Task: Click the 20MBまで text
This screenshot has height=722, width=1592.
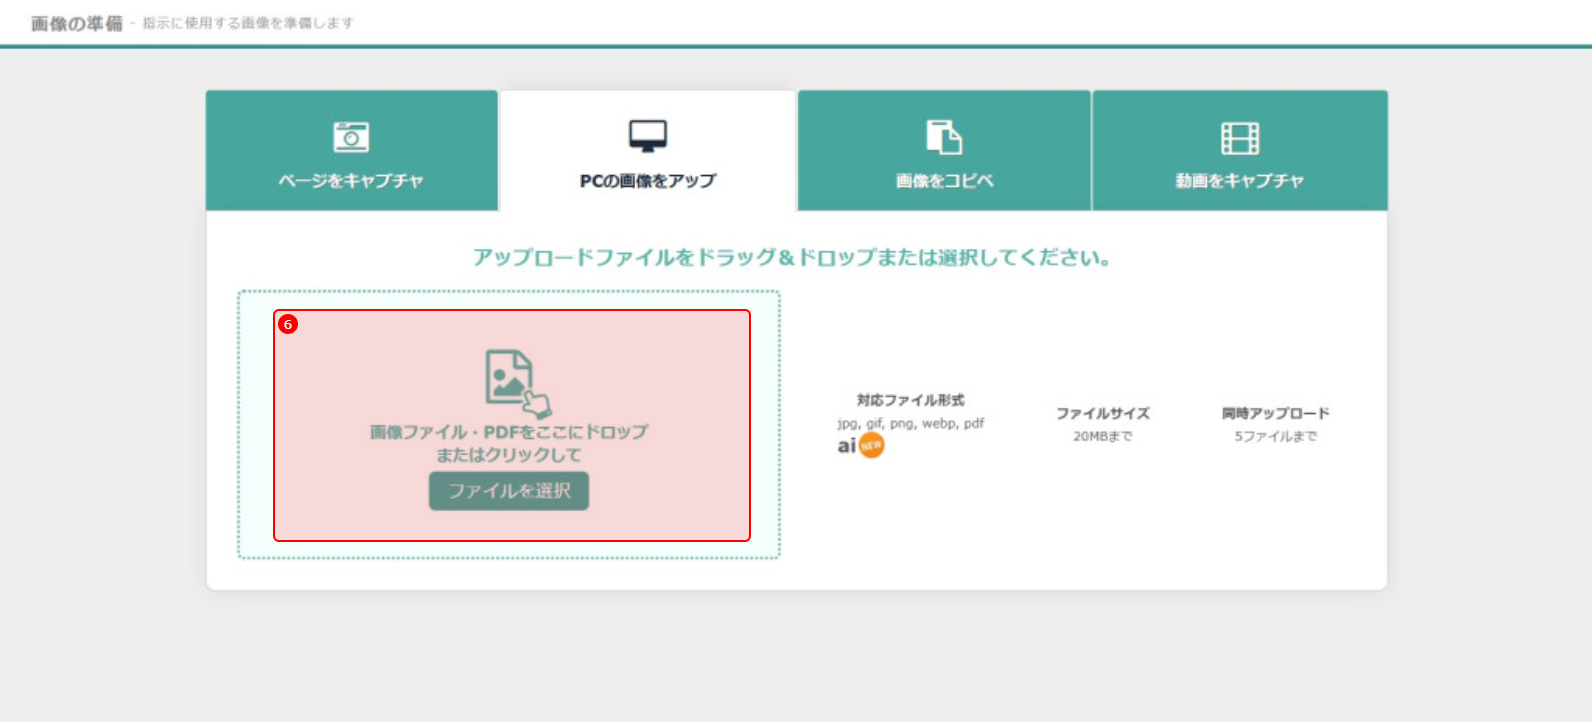Action: 1103,436
